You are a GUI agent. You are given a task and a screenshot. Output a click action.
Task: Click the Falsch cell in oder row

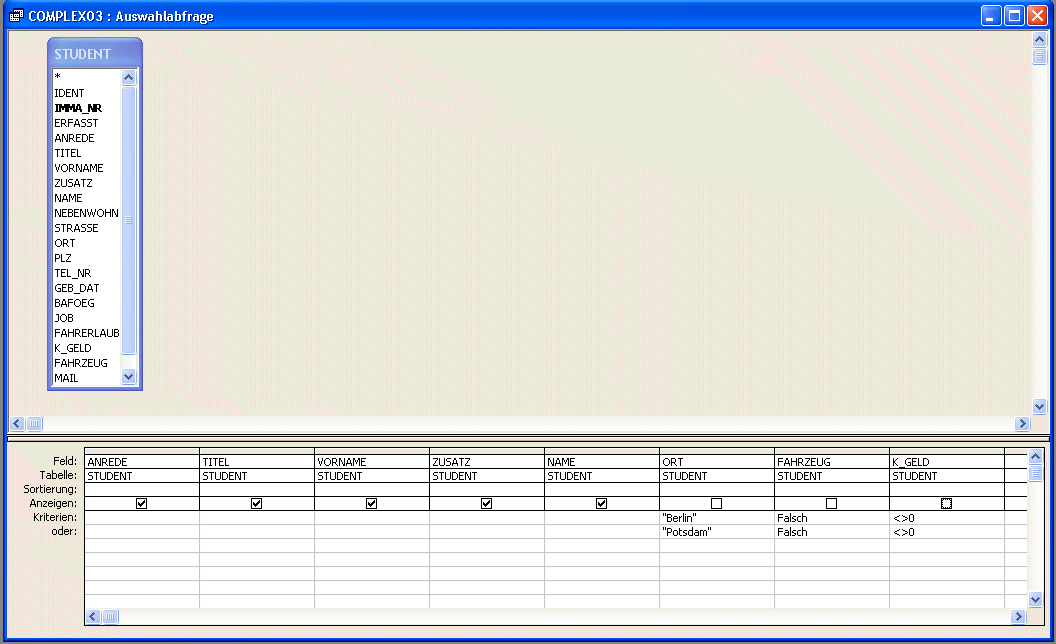coord(832,532)
